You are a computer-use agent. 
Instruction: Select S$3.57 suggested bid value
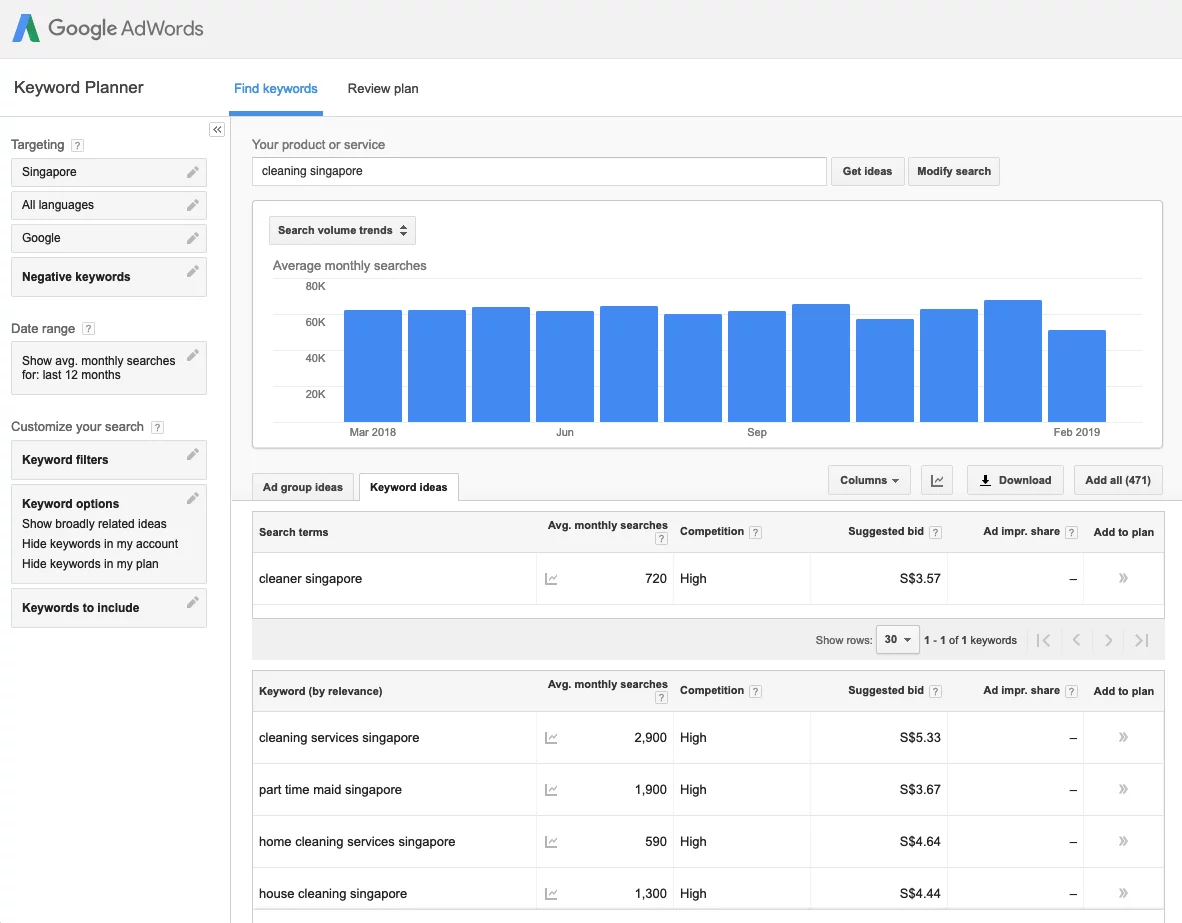920,578
